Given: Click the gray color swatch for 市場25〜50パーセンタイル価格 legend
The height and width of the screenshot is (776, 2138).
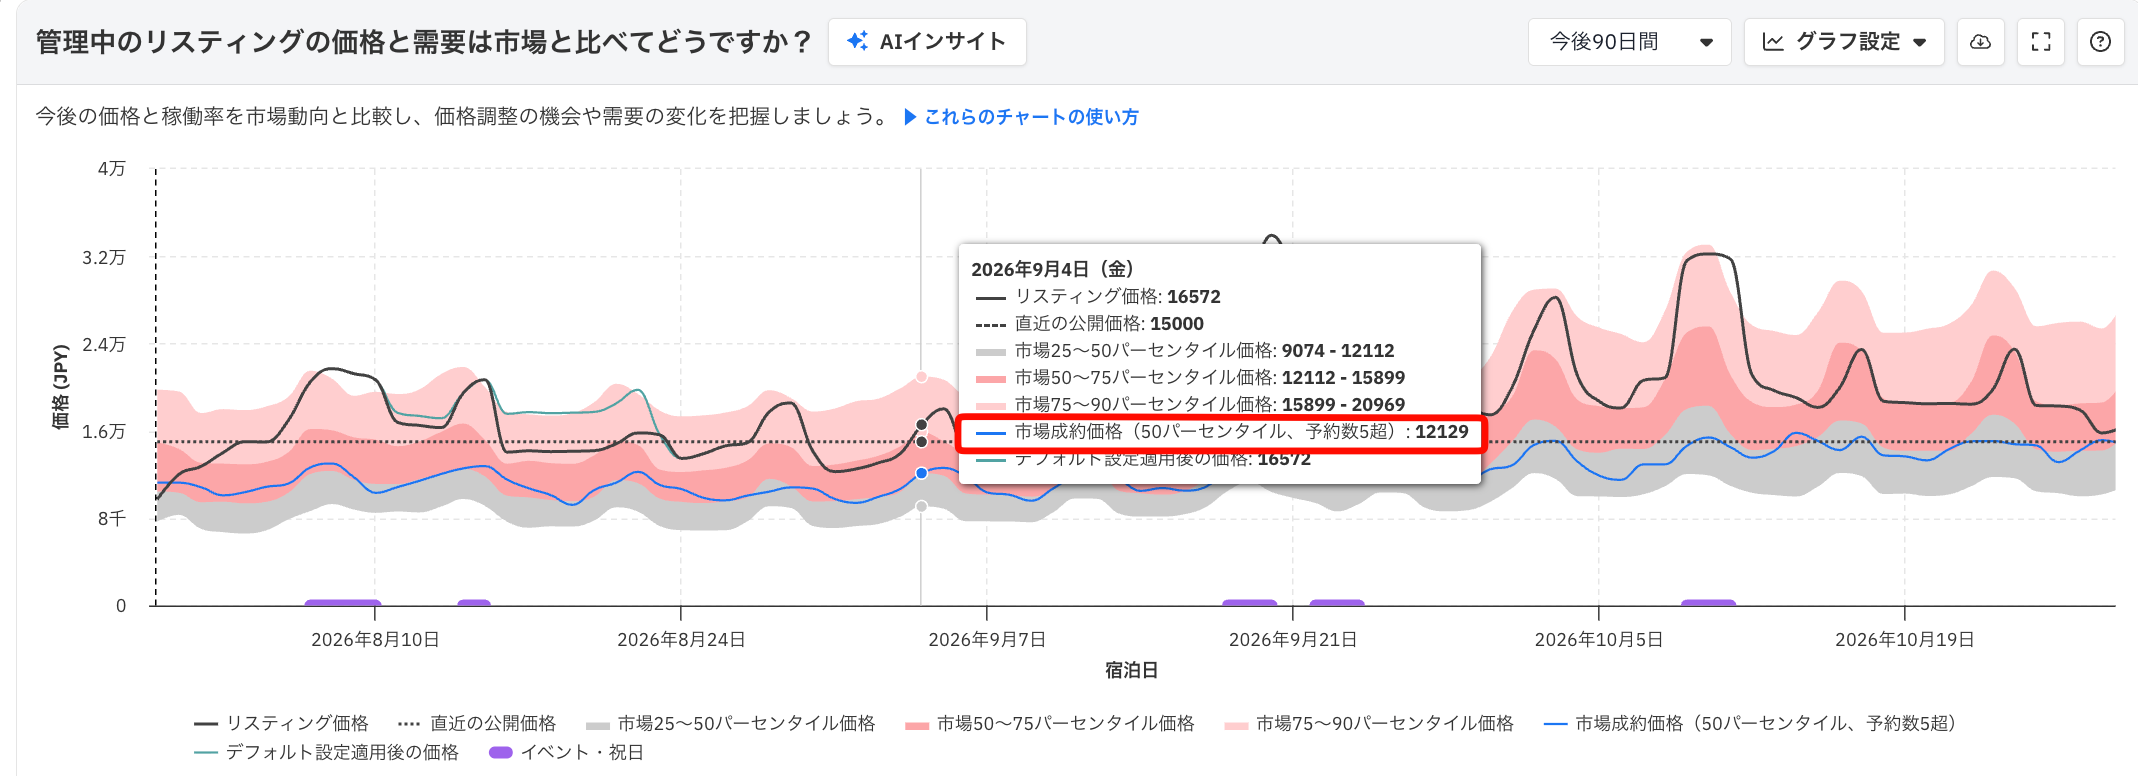Looking at the screenshot, I should tap(598, 725).
